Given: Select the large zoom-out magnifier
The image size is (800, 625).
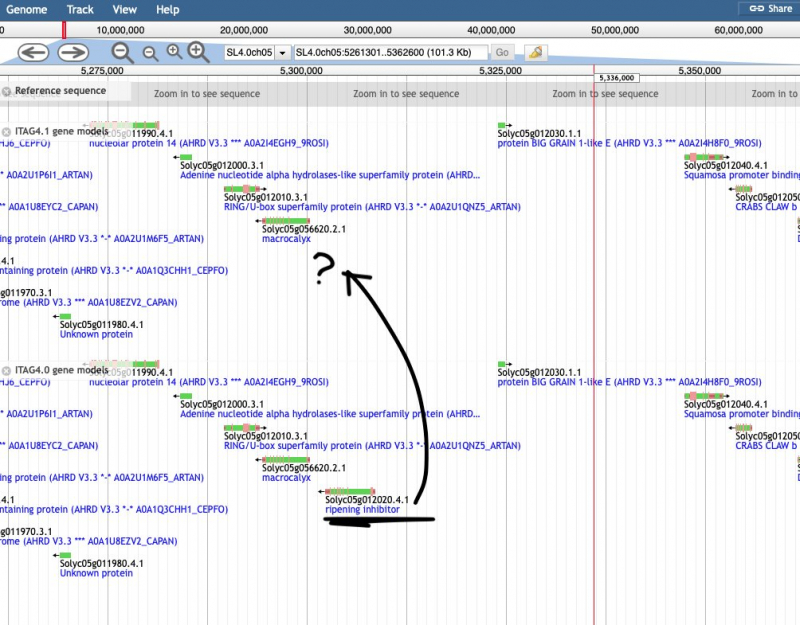Looking at the screenshot, I should coord(122,51).
